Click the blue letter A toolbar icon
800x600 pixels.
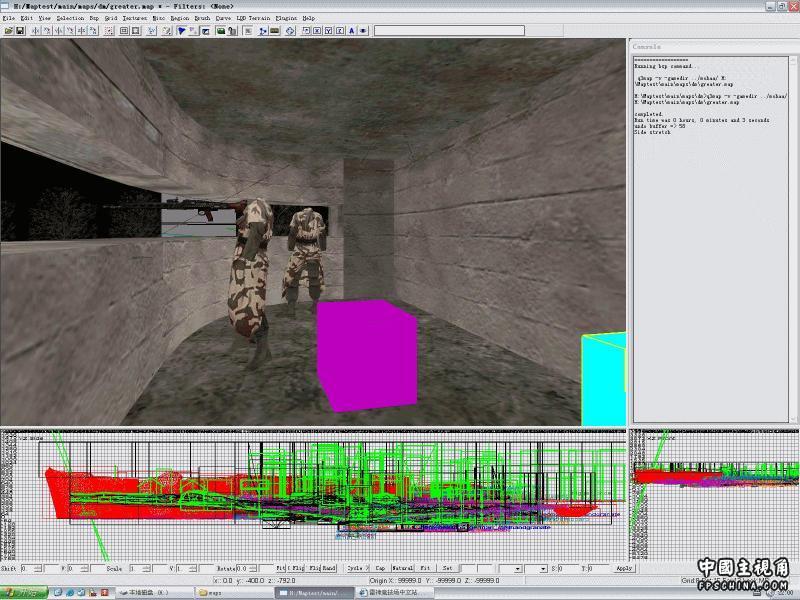[352, 31]
